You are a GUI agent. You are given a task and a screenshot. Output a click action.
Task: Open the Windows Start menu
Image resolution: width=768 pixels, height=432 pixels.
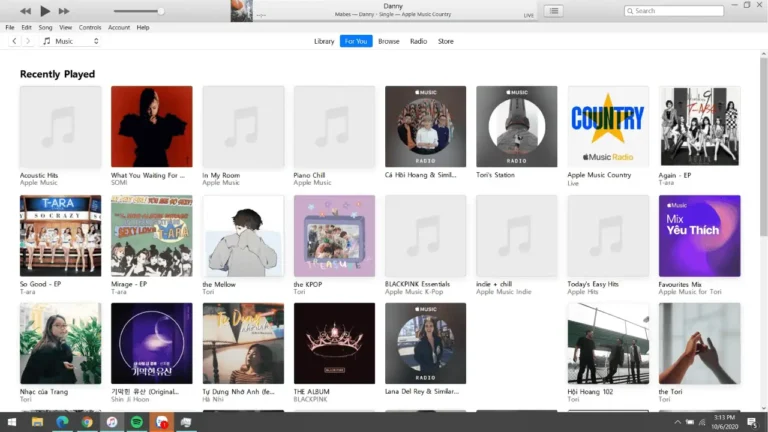click(12, 422)
